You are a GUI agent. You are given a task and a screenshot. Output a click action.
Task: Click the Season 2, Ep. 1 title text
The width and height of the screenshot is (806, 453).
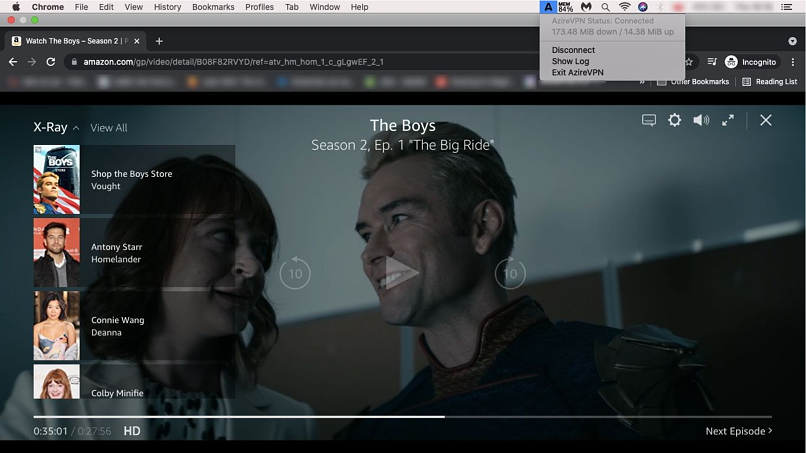(x=402, y=145)
